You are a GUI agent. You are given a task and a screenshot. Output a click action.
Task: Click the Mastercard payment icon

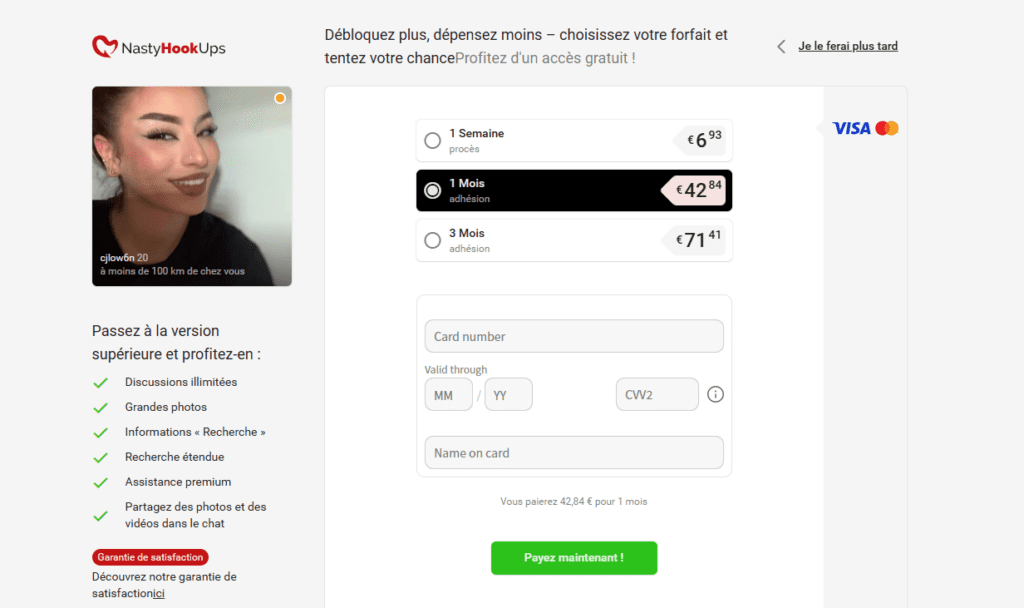tap(889, 128)
